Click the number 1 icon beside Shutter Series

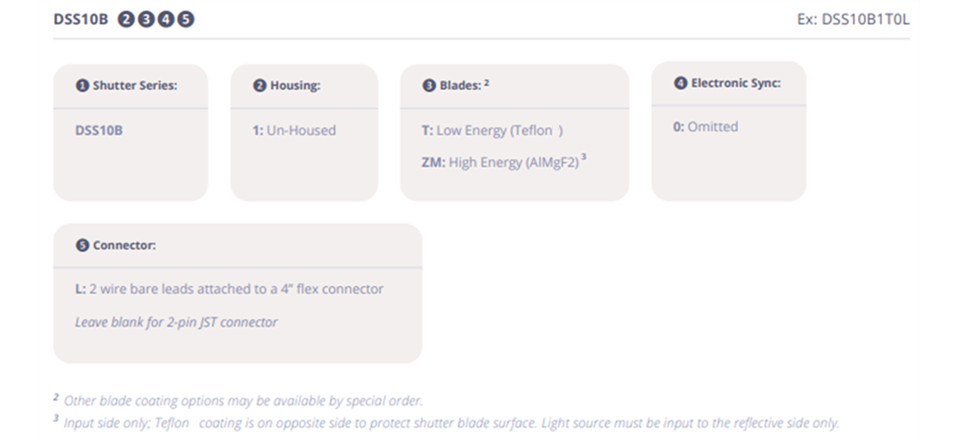(x=83, y=85)
